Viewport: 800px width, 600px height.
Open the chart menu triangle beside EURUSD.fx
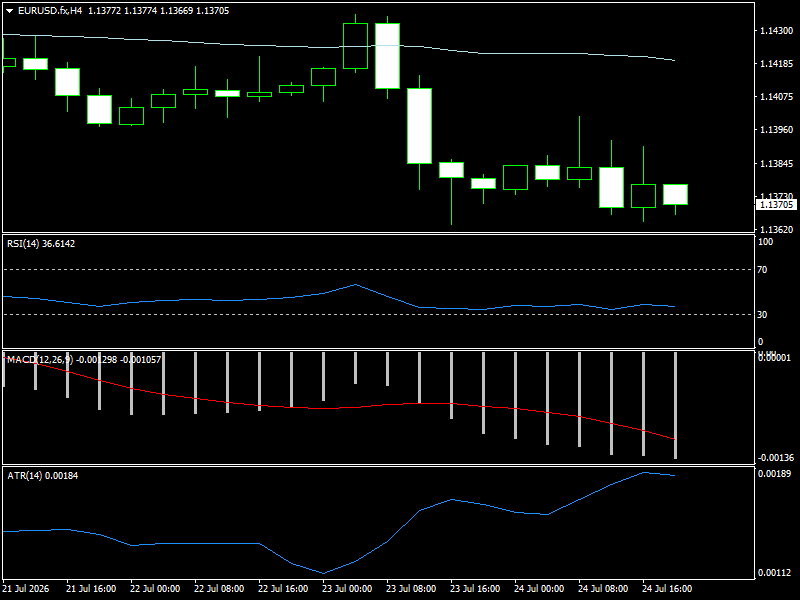(x=9, y=11)
